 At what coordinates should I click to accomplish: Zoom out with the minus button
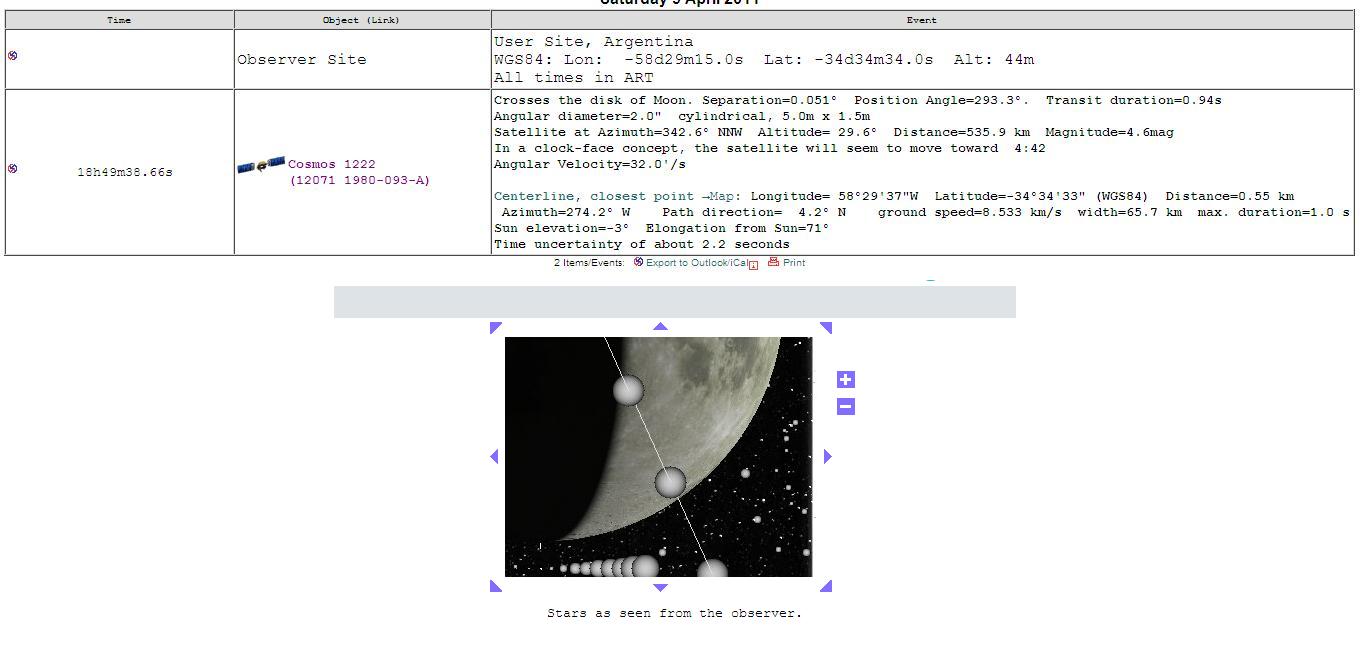[846, 406]
